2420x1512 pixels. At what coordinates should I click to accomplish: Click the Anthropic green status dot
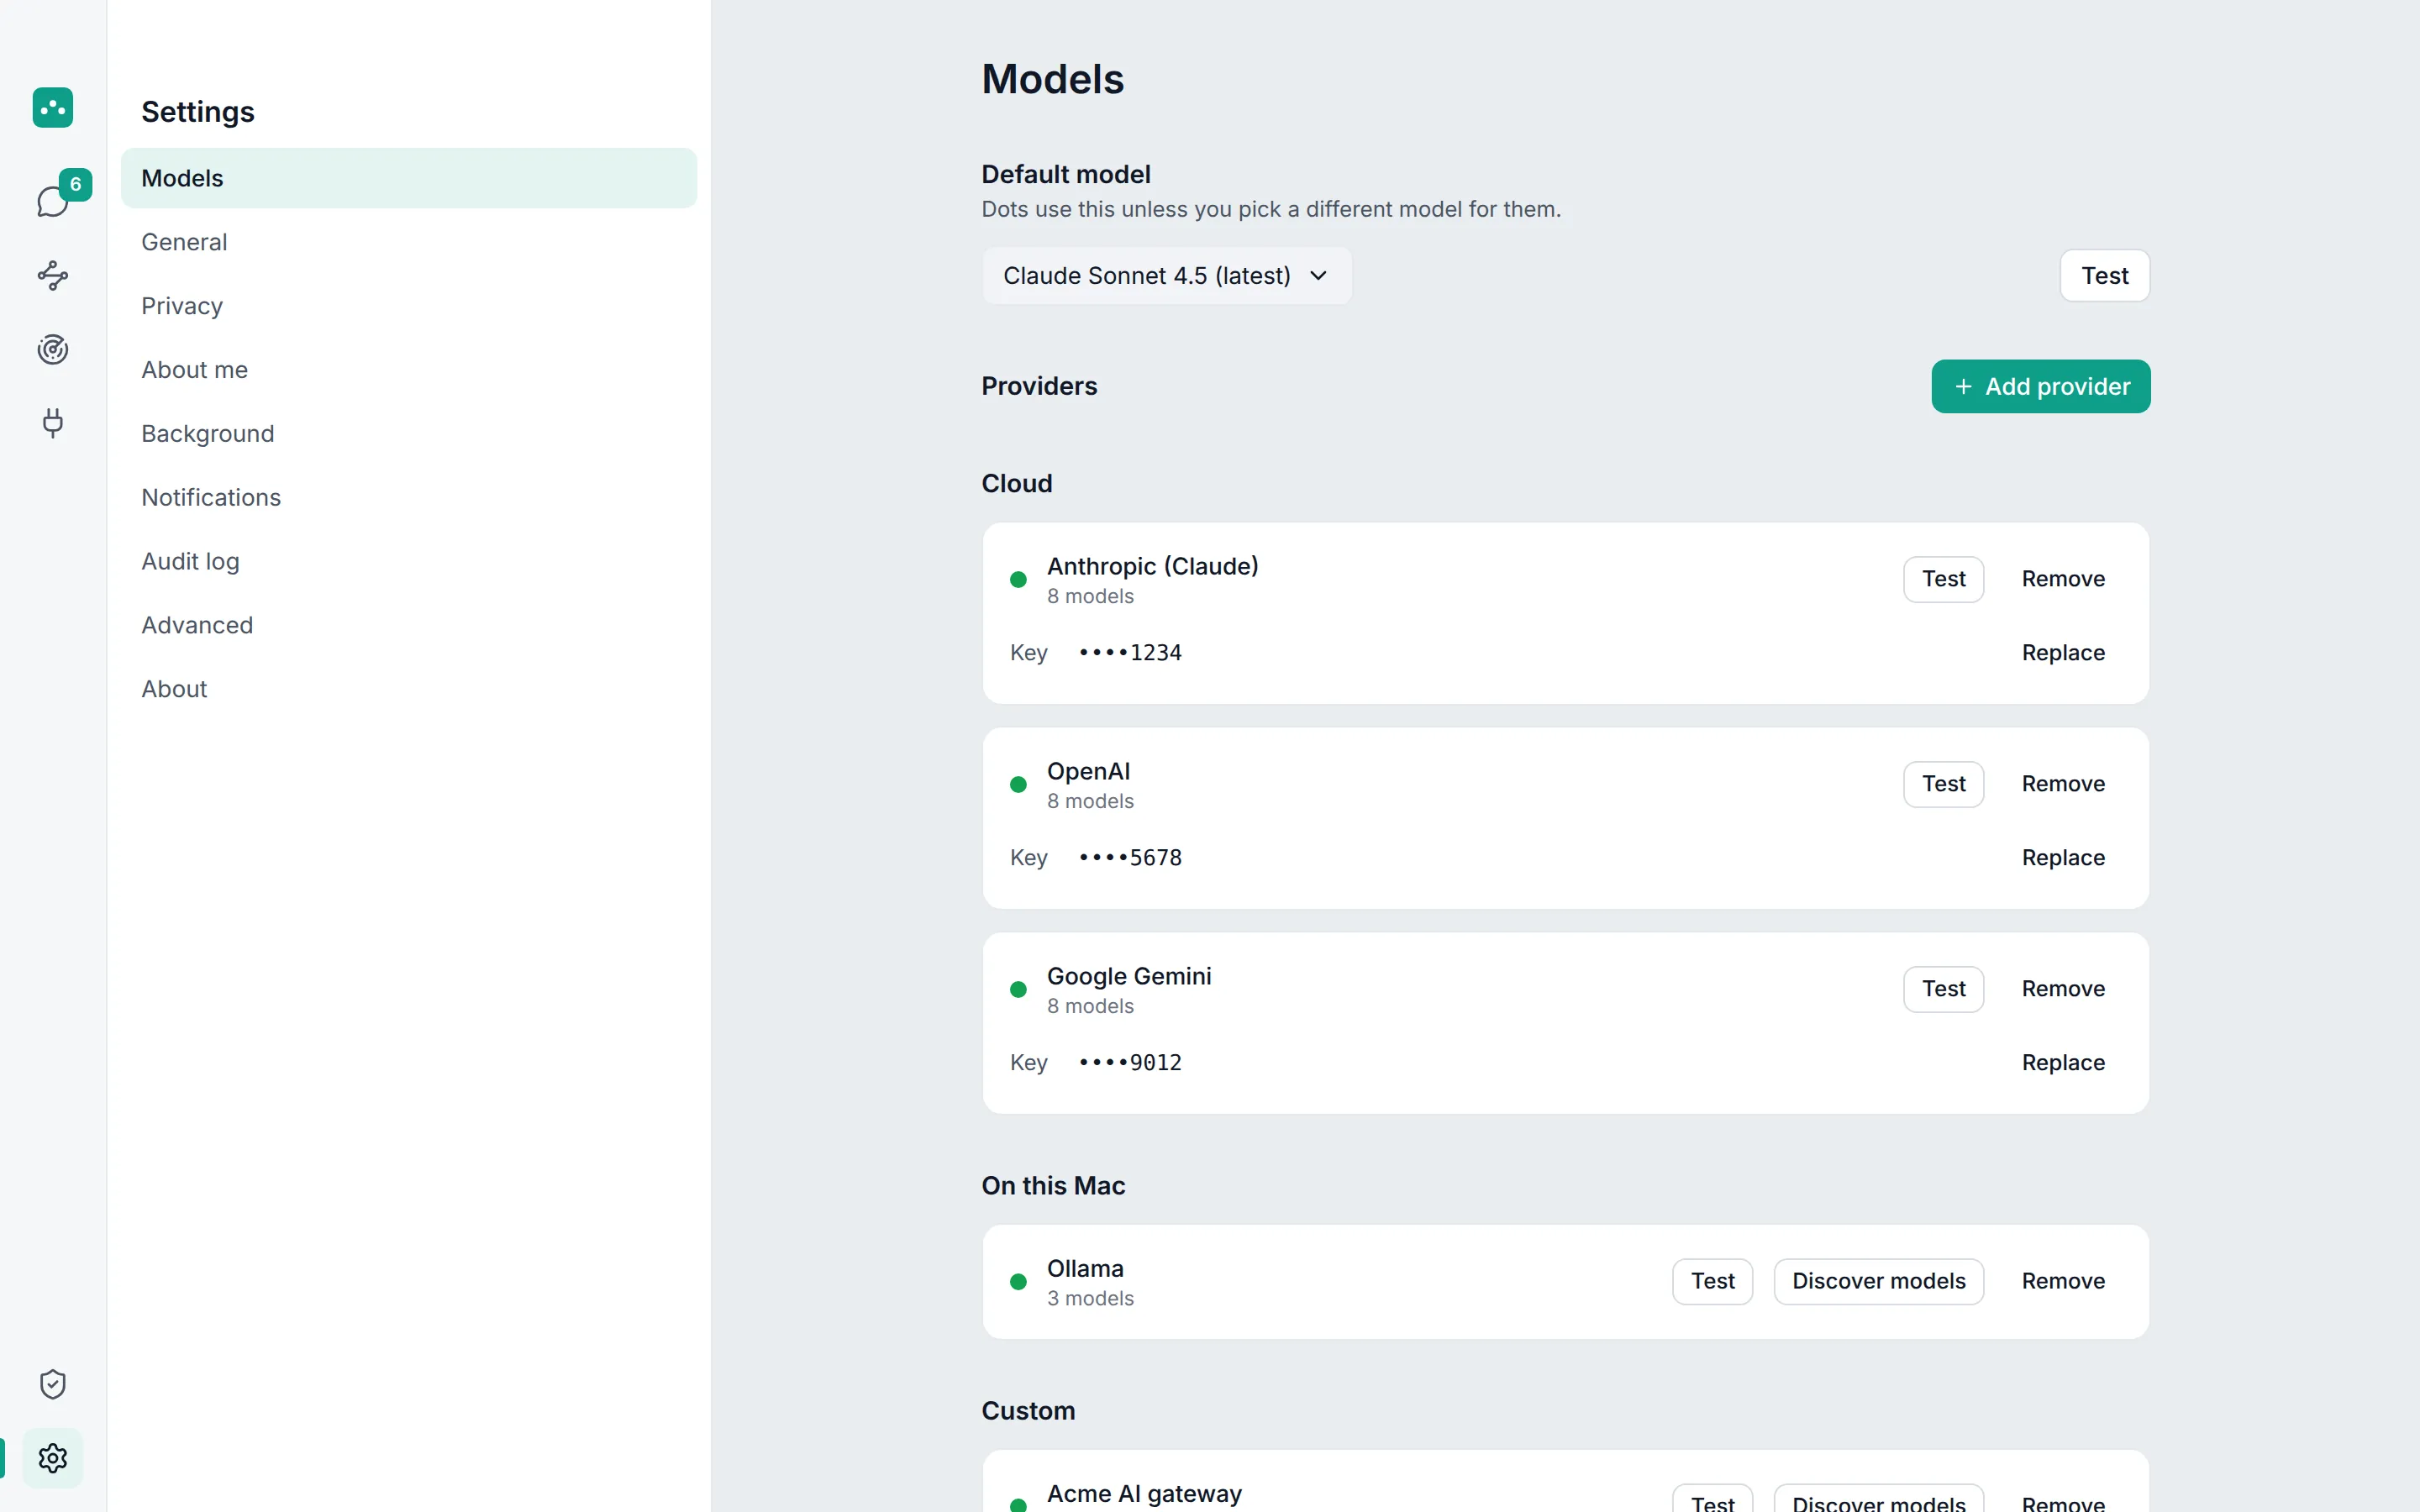1018,580
